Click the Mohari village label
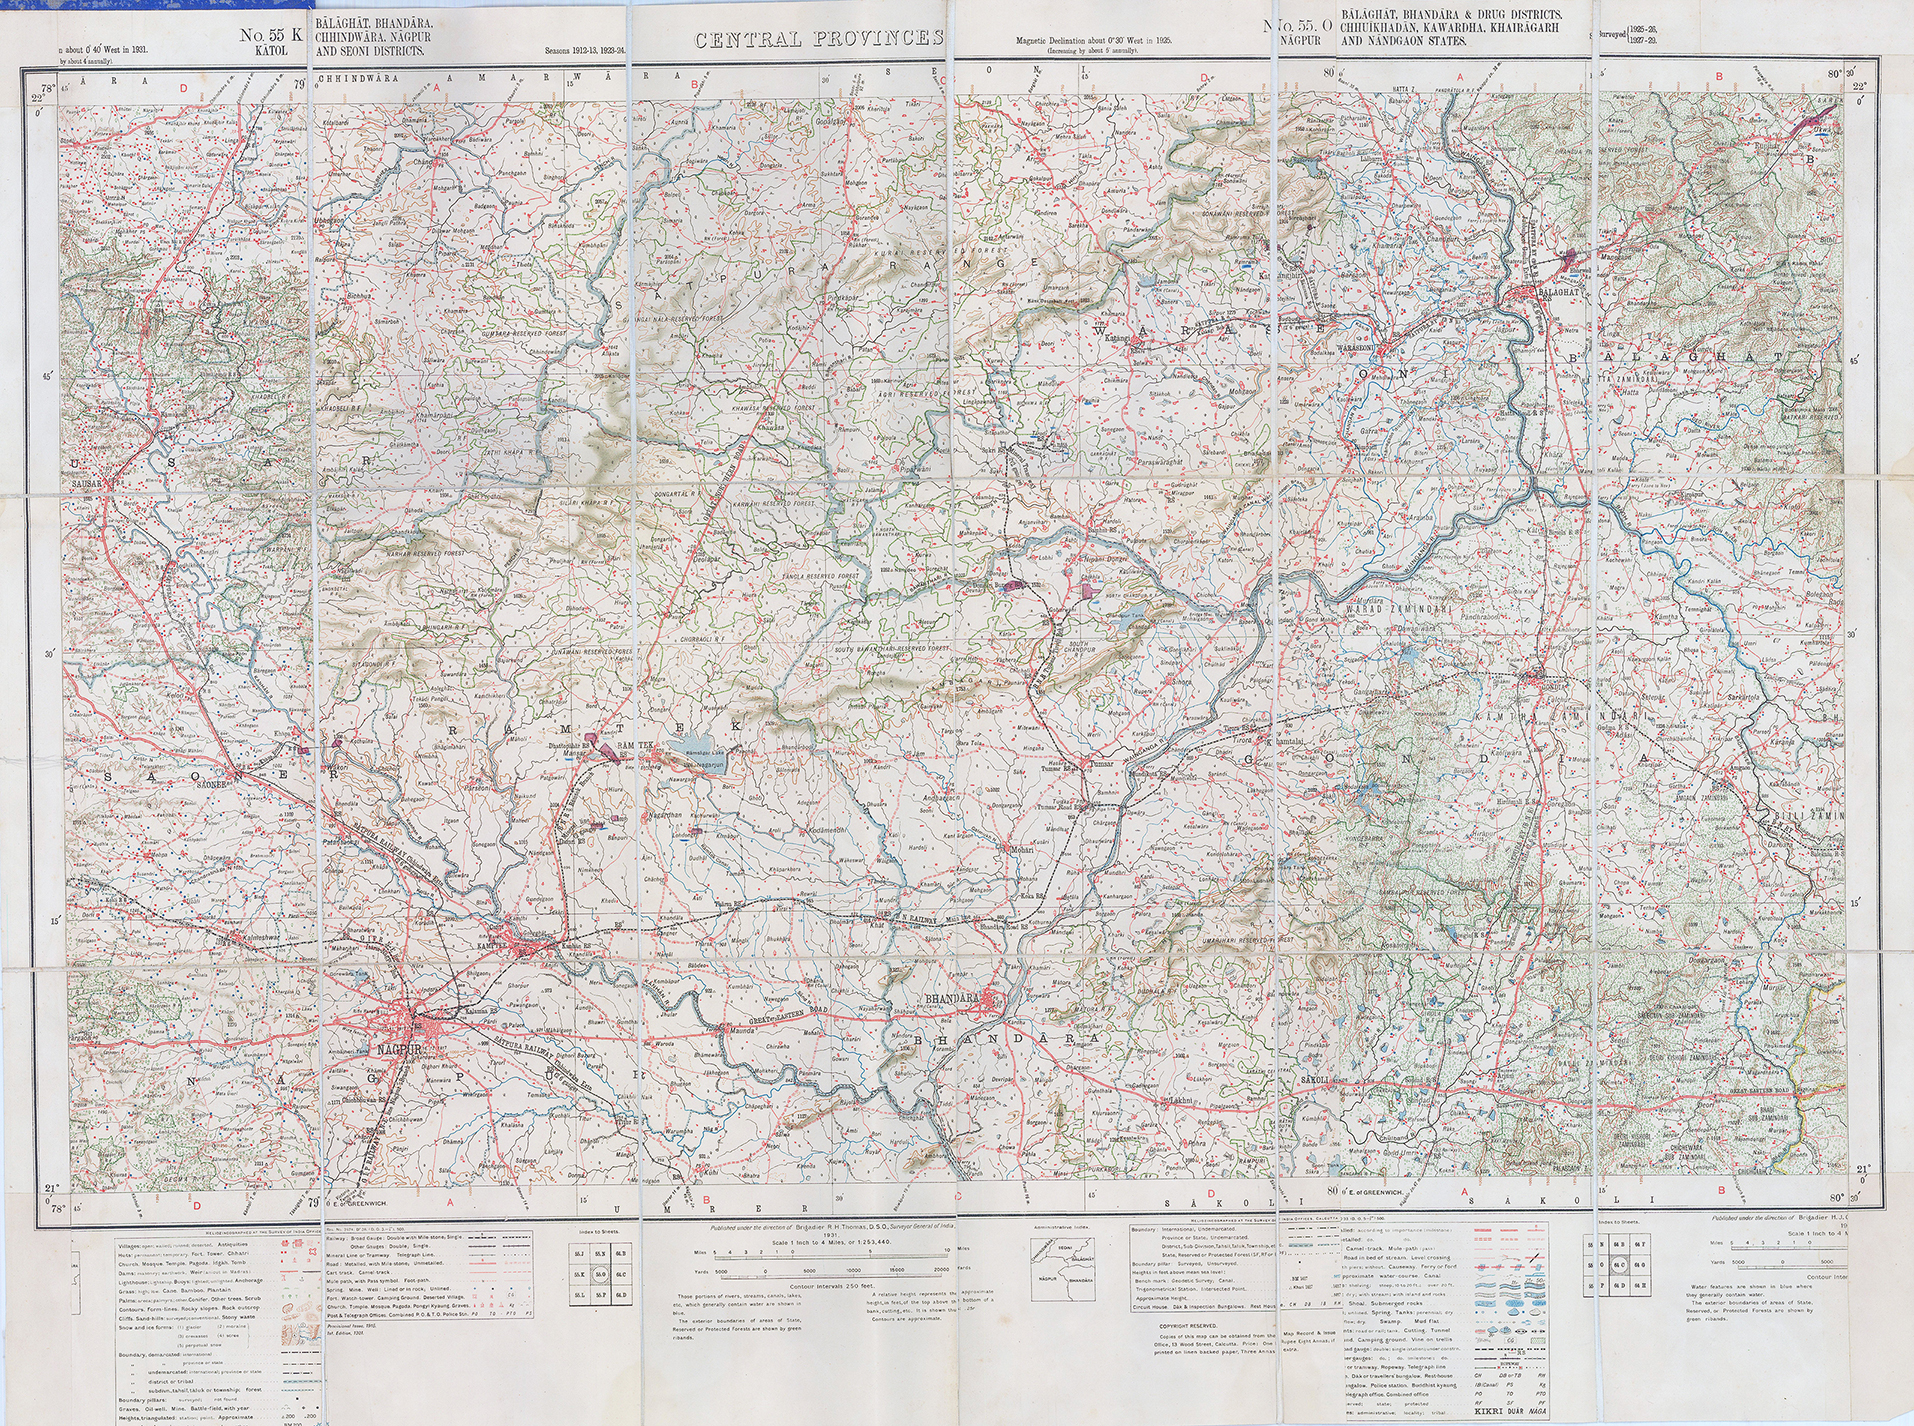 click(x=1016, y=847)
